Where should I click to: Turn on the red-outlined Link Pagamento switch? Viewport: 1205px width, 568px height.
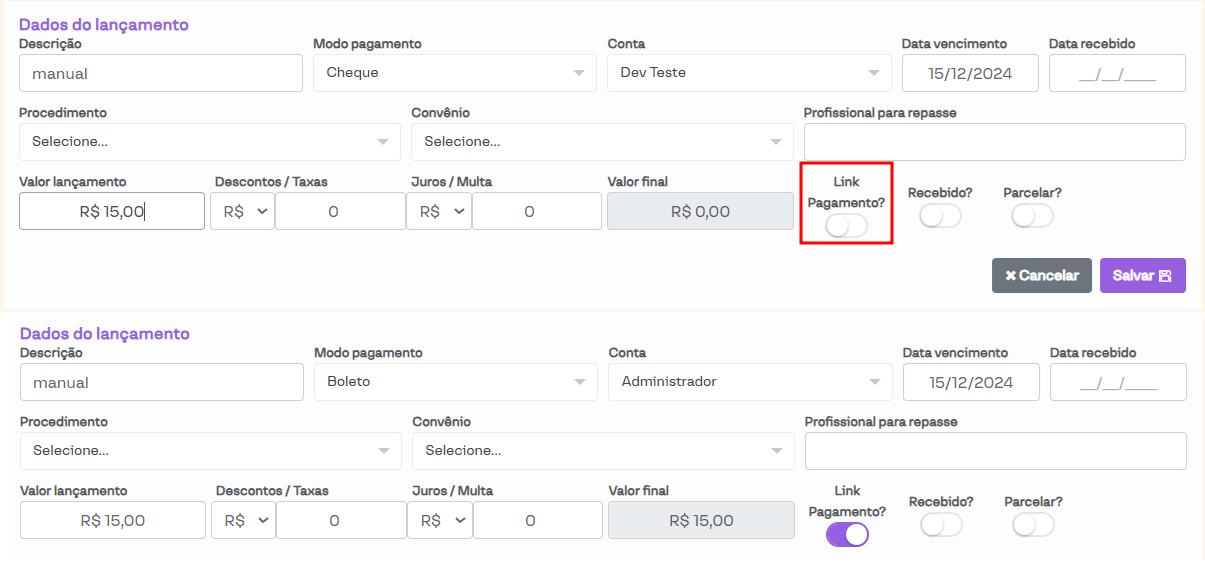click(x=846, y=226)
